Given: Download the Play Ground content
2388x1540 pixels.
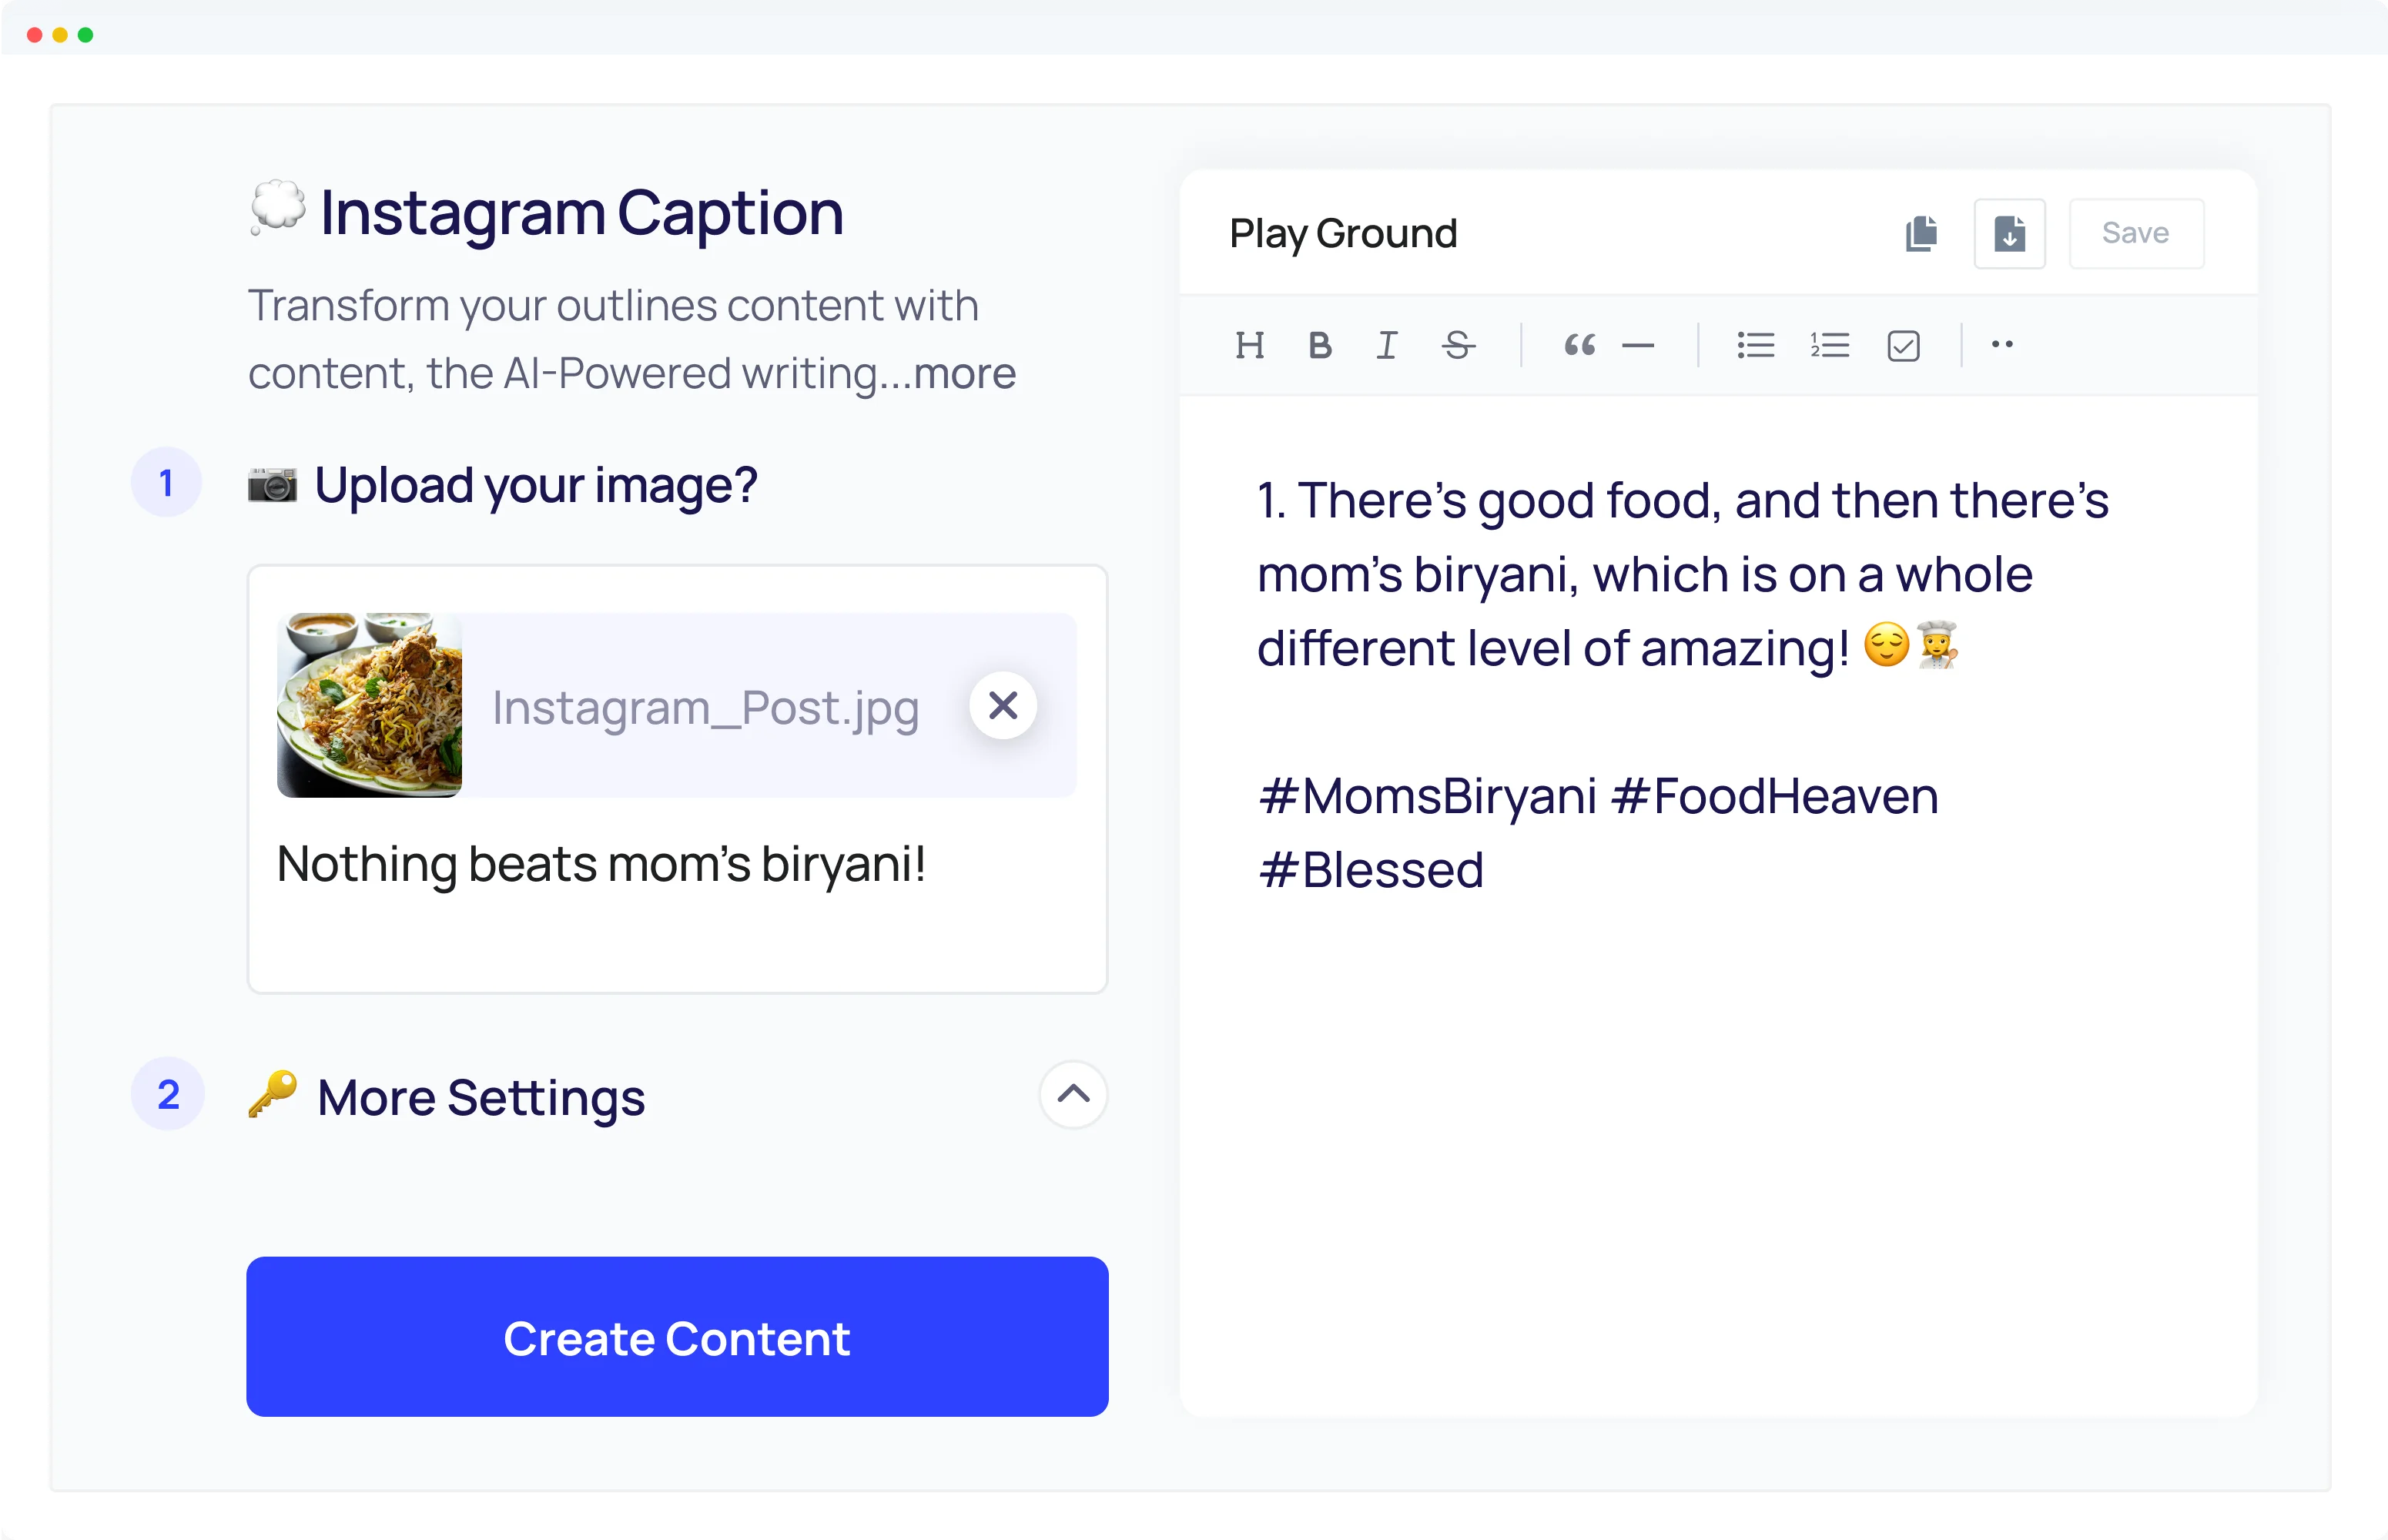Looking at the screenshot, I should [2009, 233].
